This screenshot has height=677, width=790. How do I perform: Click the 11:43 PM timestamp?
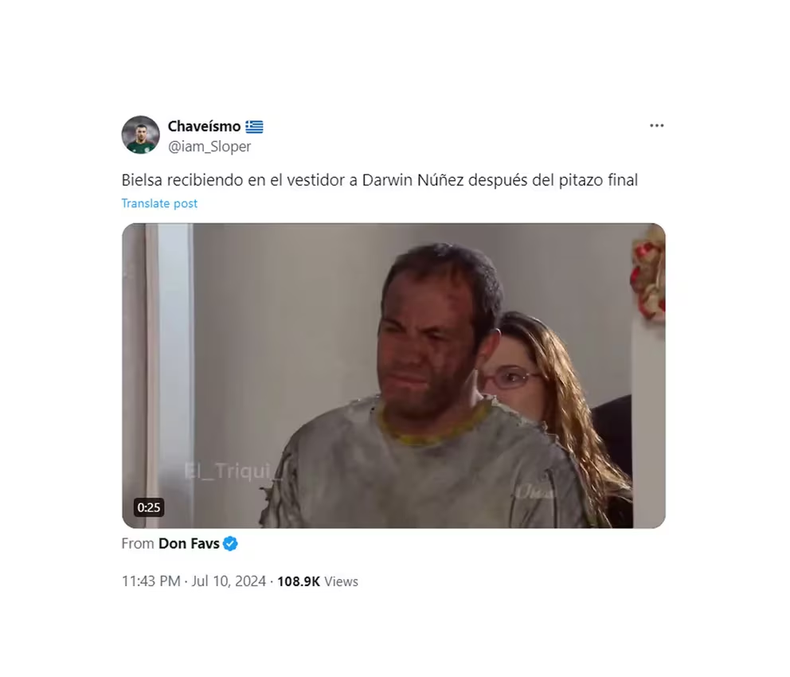151,581
